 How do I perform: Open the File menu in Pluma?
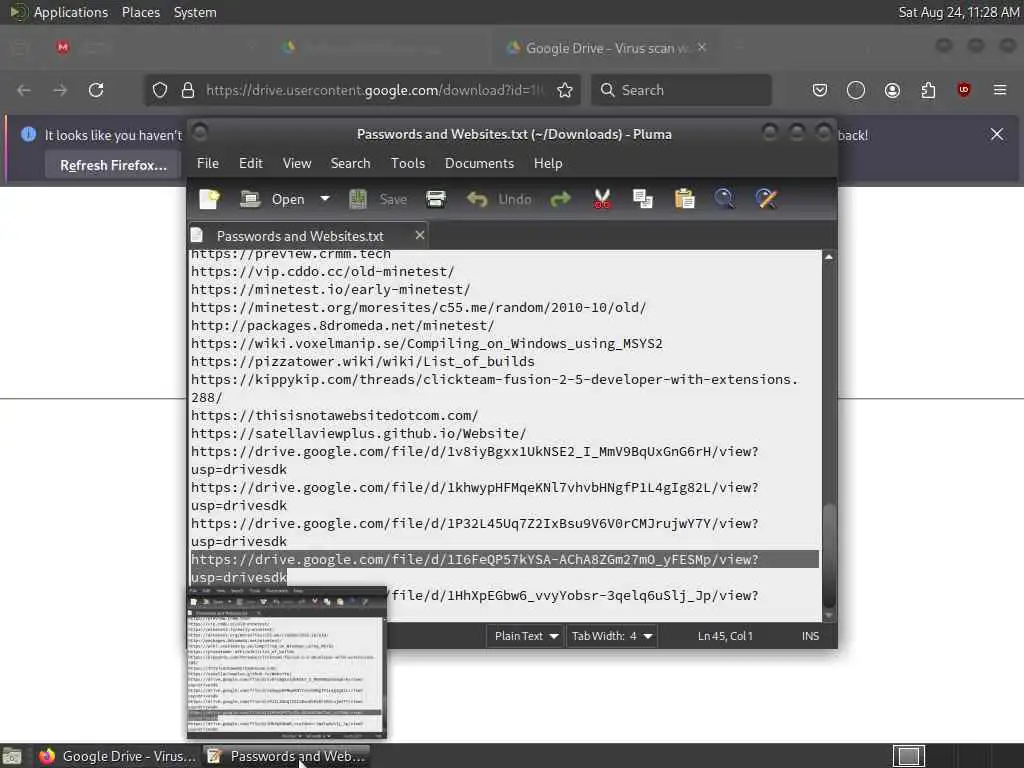(x=208, y=163)
